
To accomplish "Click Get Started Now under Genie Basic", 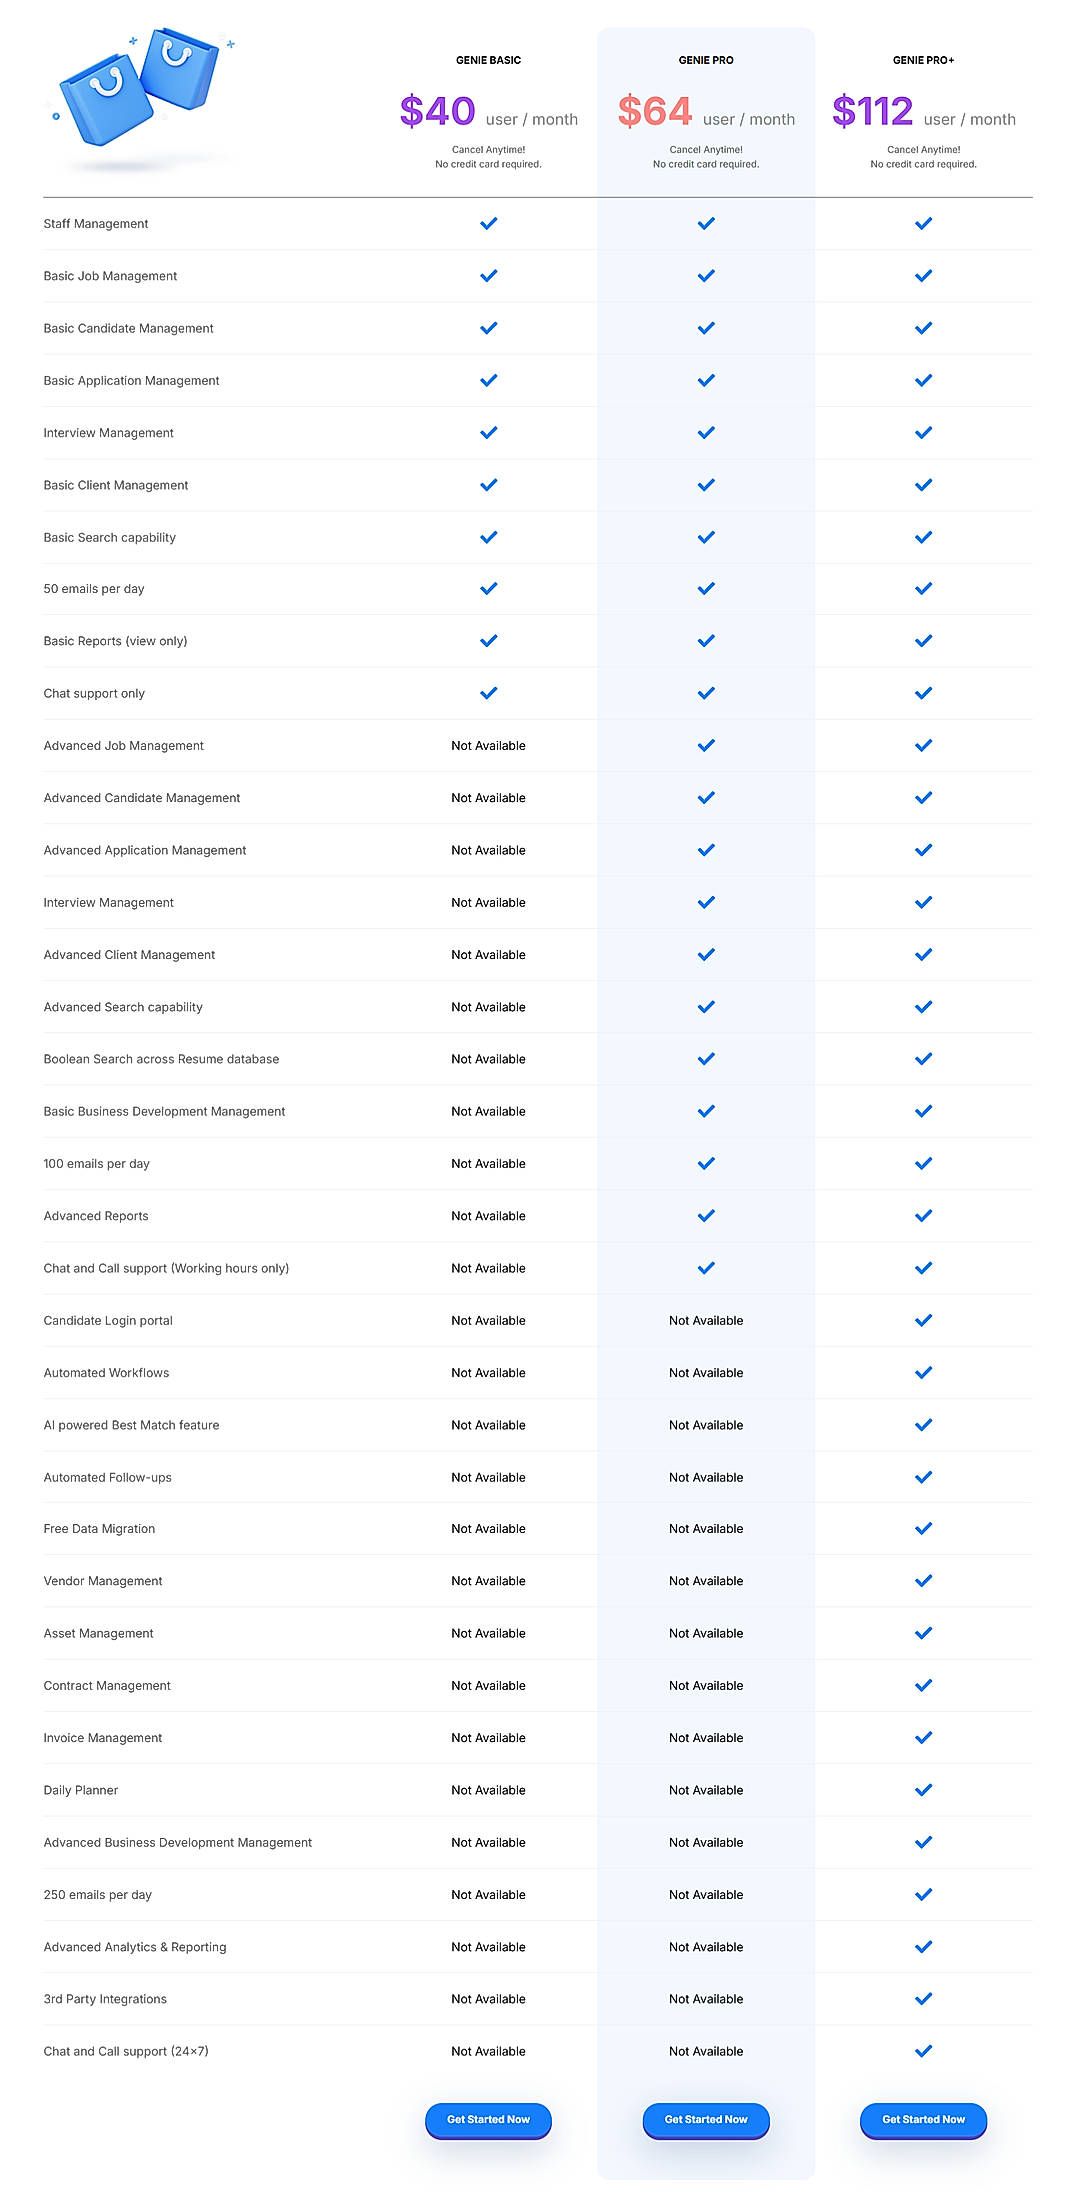I will (488, 2119).
